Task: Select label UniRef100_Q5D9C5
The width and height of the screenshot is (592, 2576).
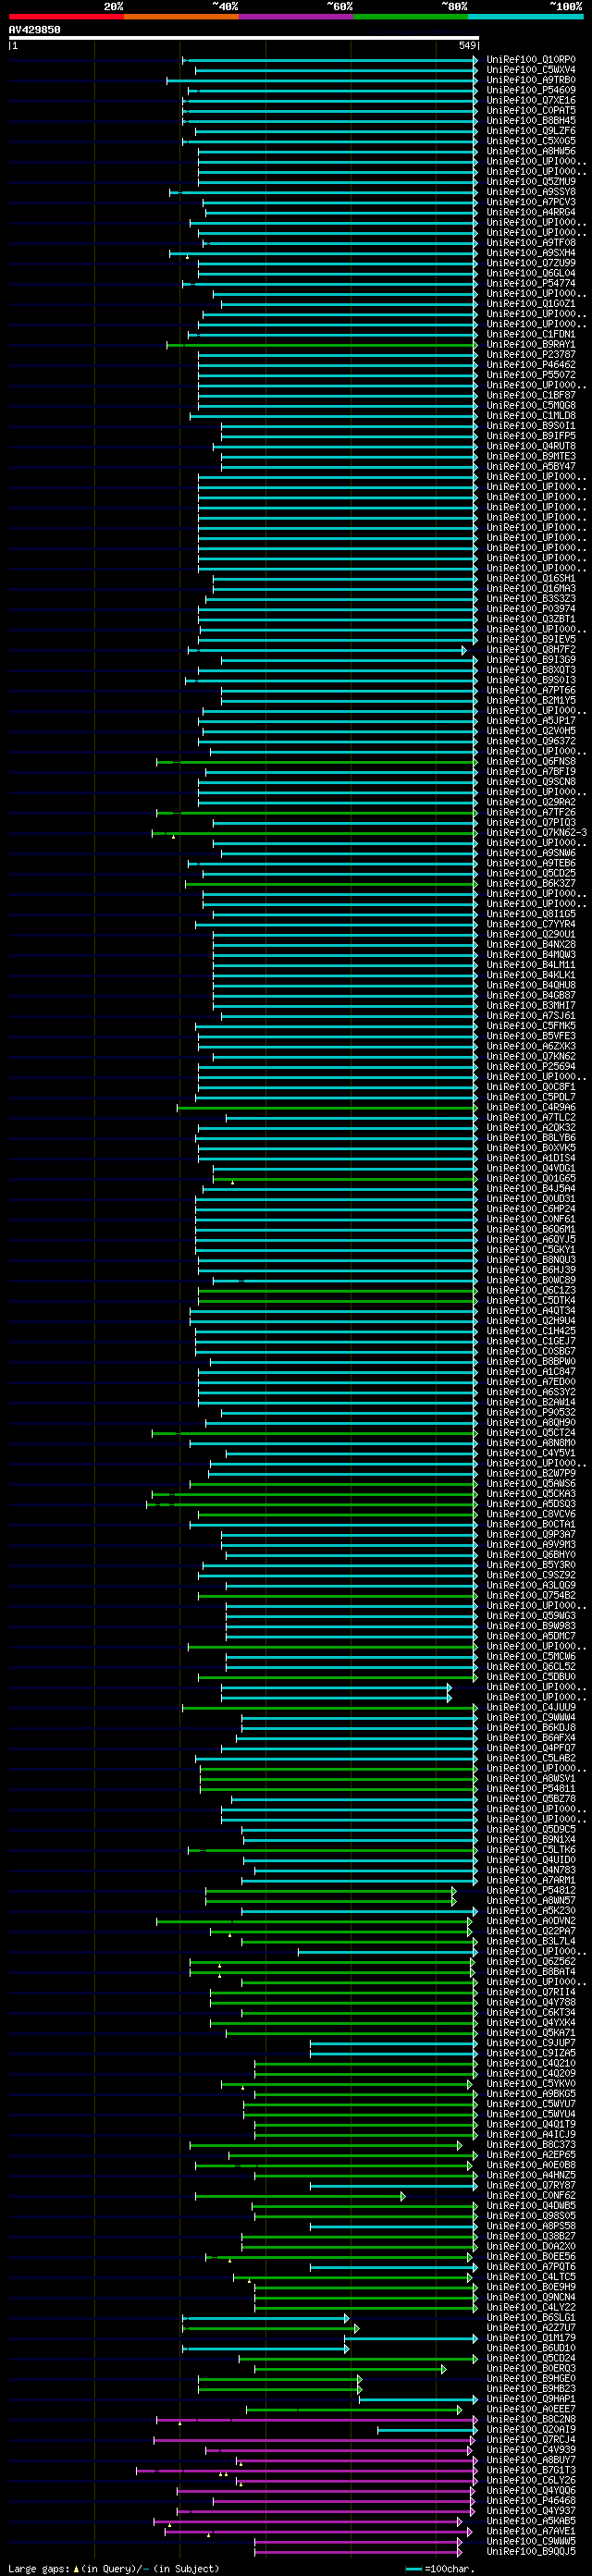Action: [531, 1829]
